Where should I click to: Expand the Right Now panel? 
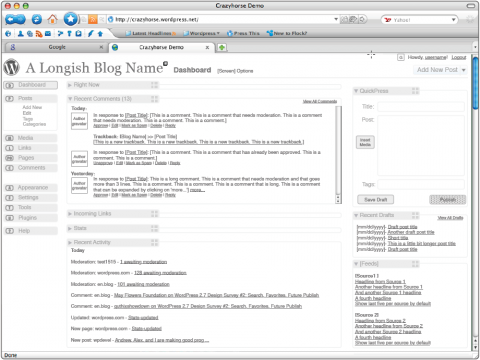(70, 85)
